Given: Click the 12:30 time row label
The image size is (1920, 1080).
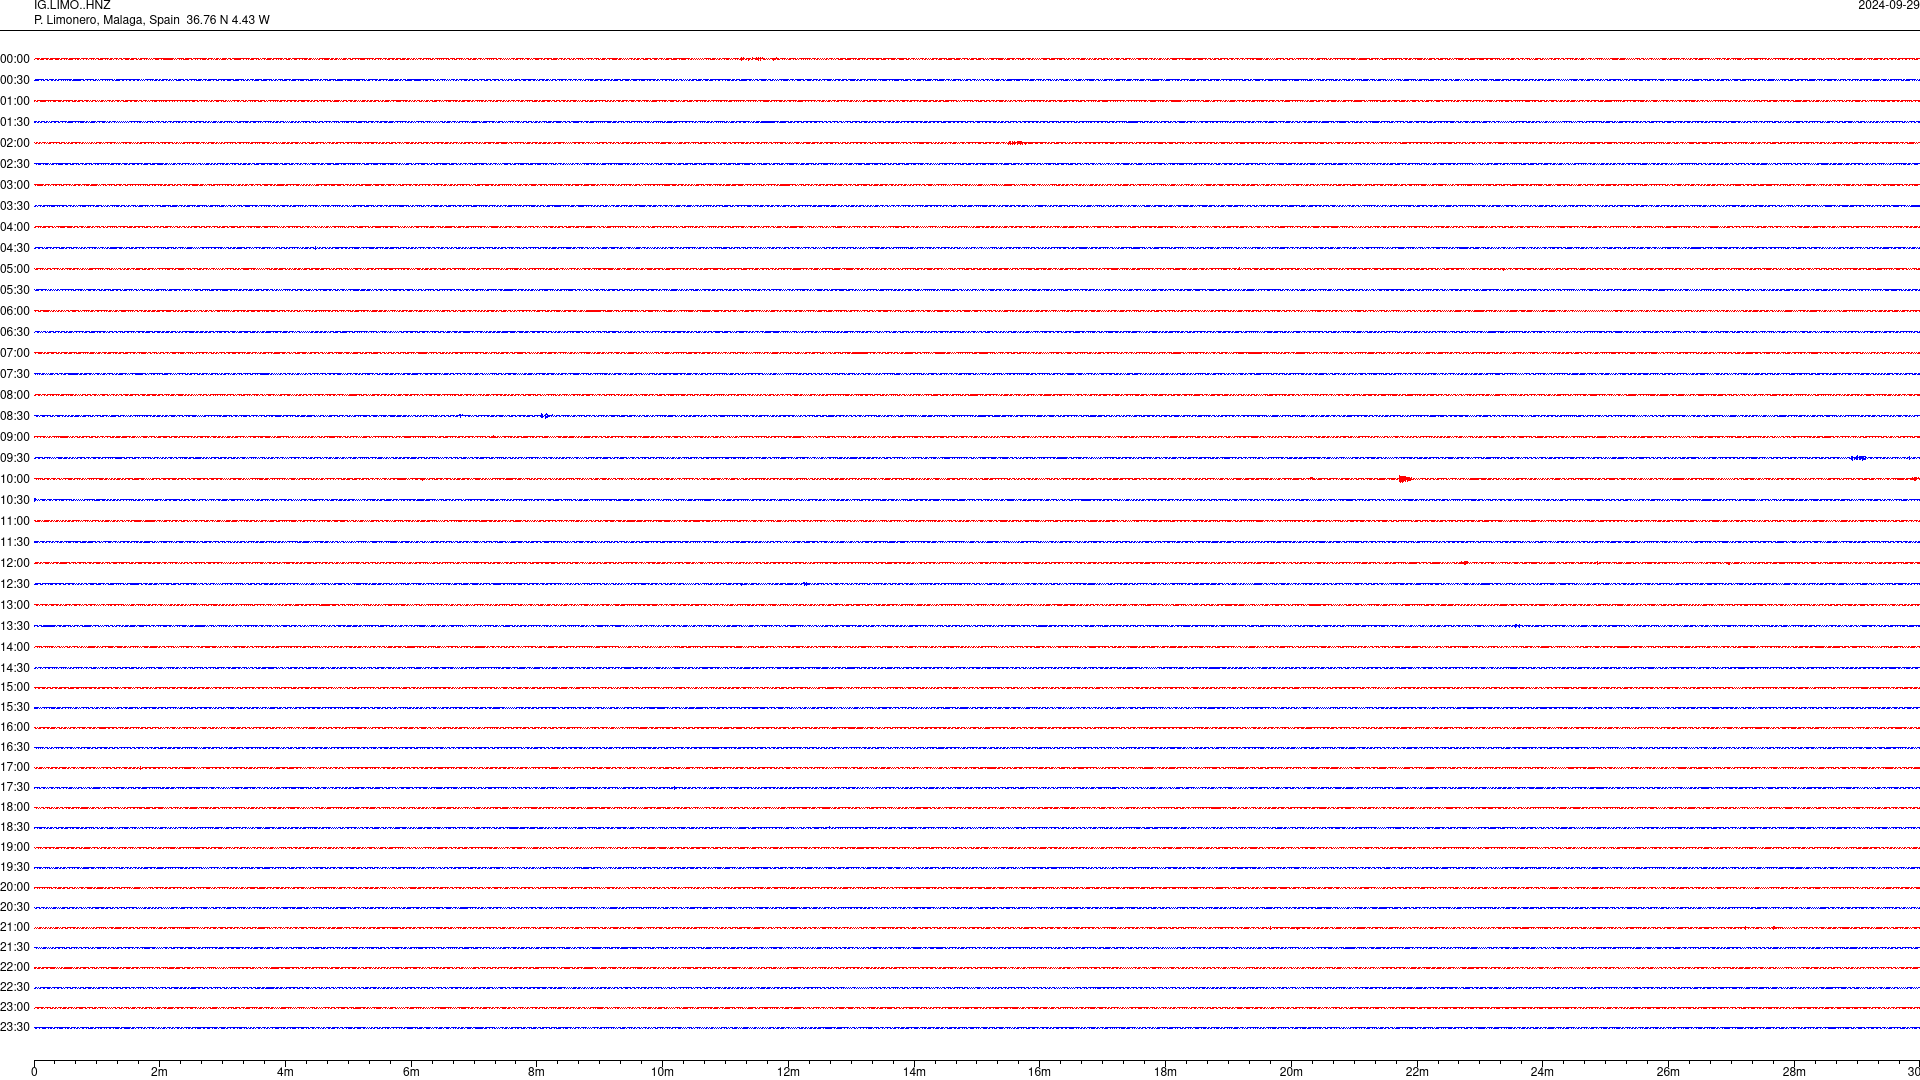Looking at the screenshot, I should [x=15, y=584].
